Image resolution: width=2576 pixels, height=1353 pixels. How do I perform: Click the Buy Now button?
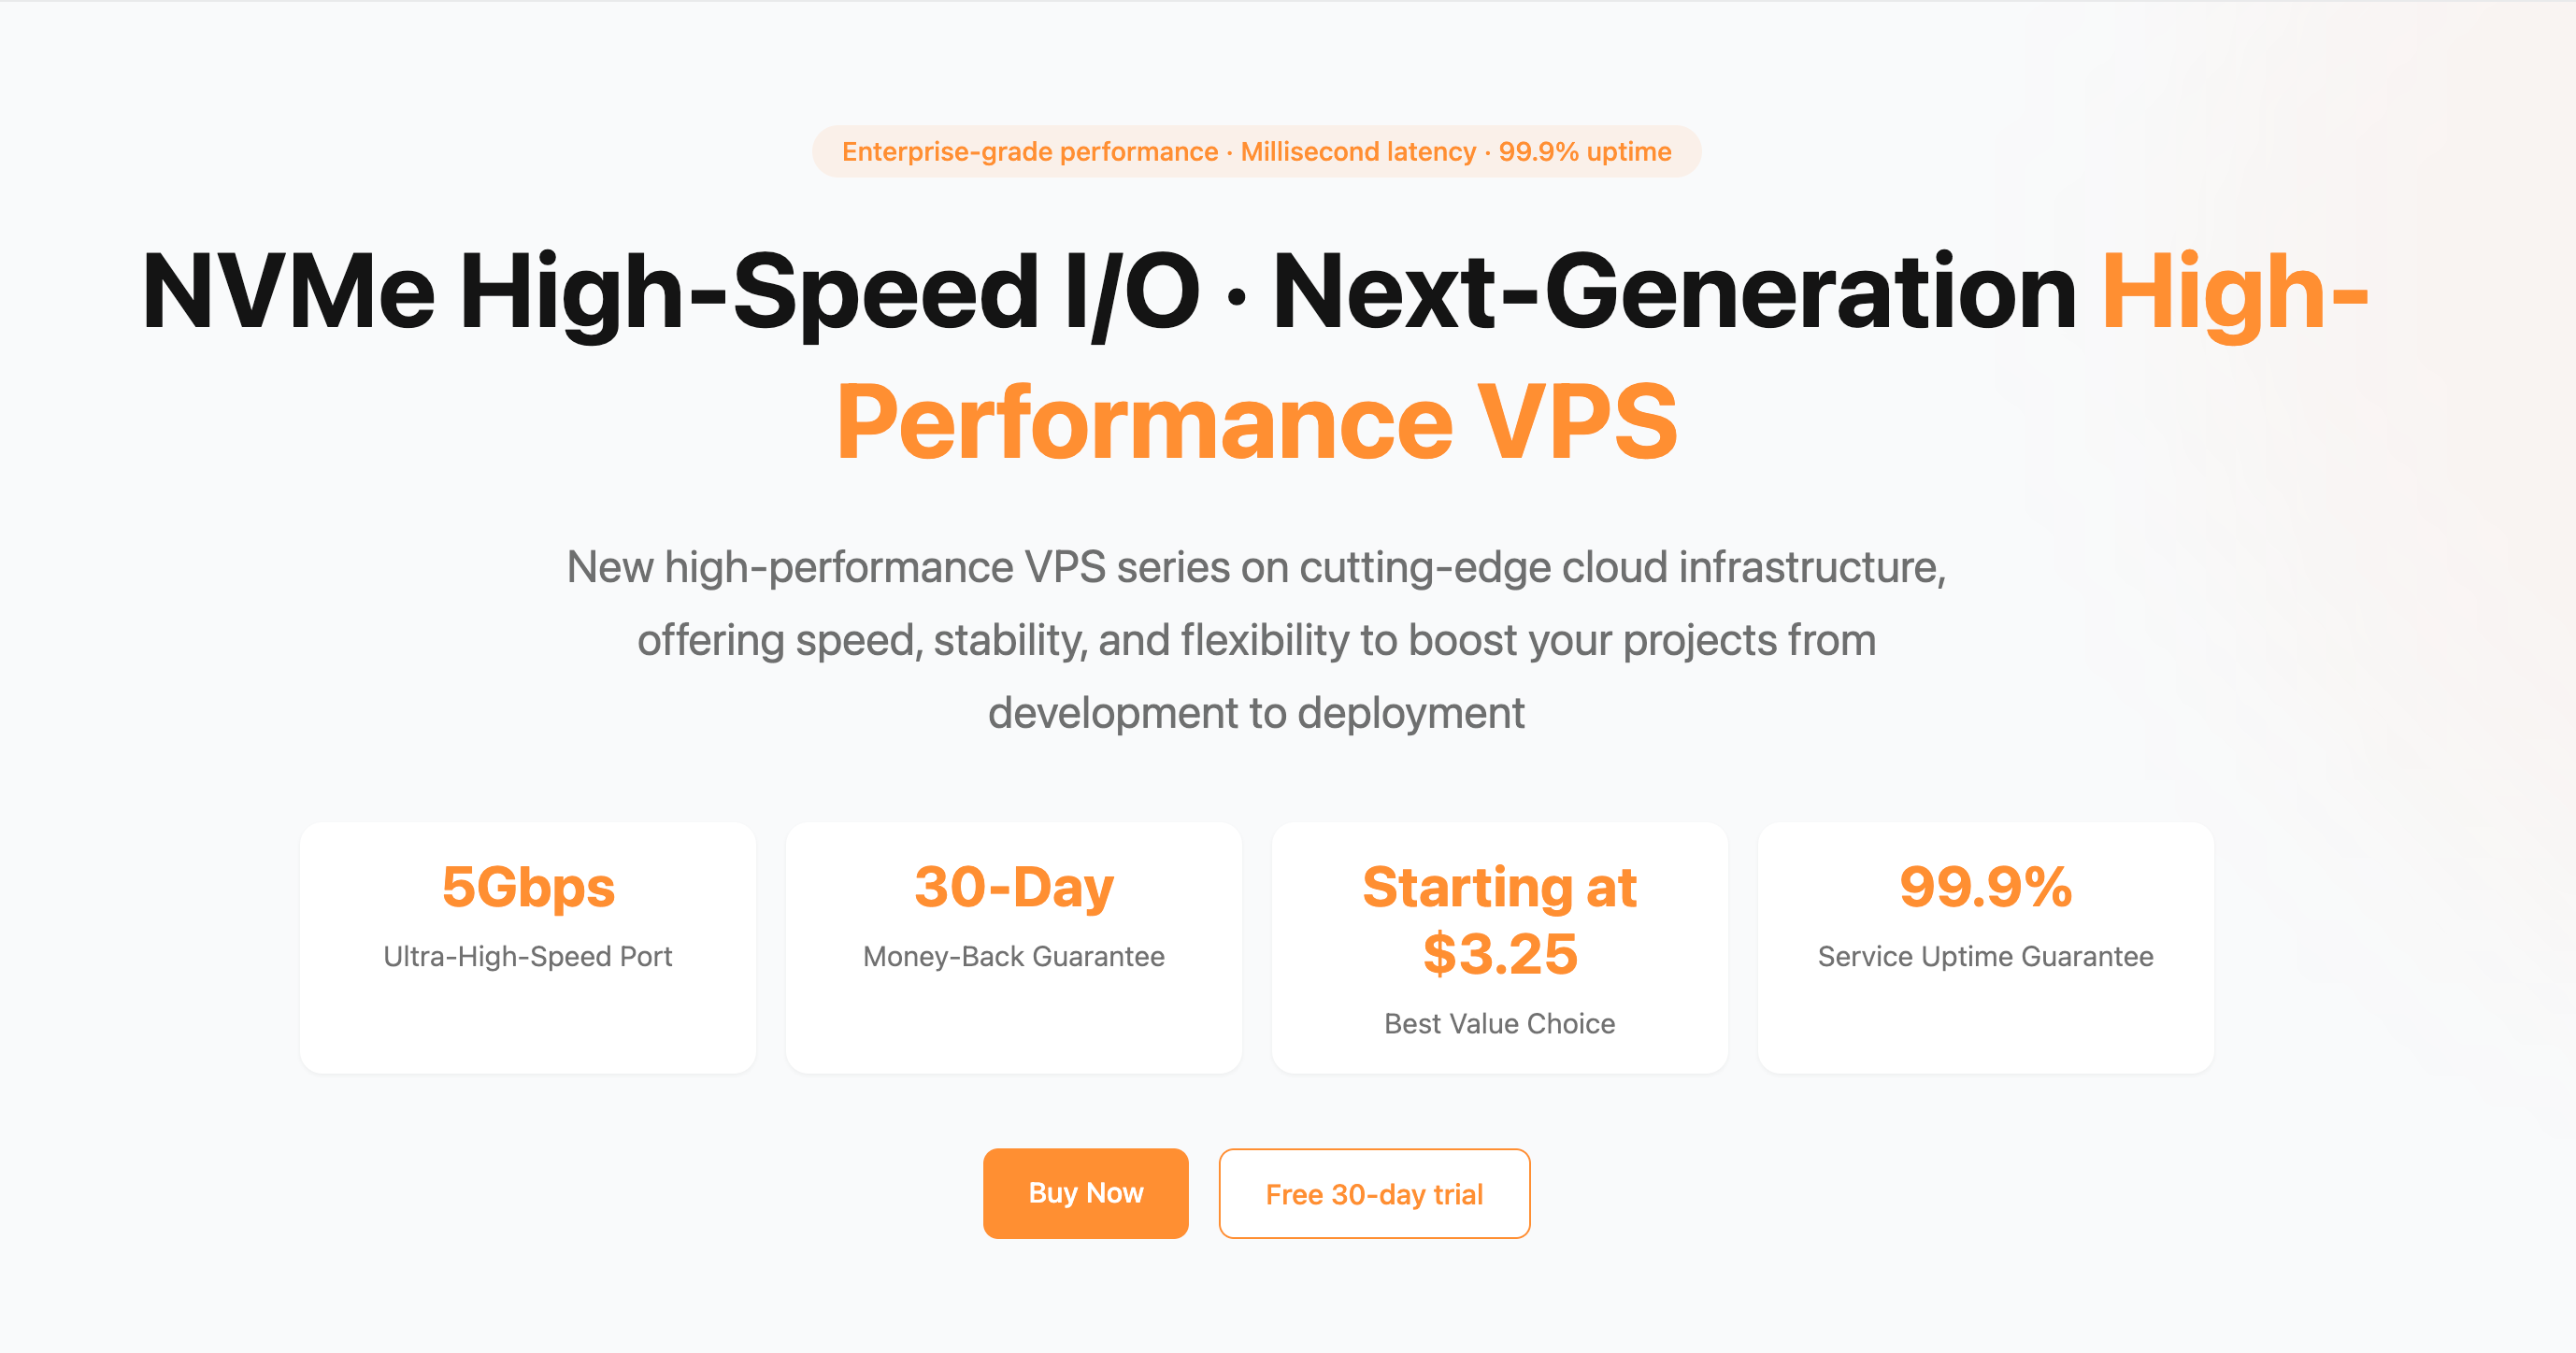point(1085,1192)
